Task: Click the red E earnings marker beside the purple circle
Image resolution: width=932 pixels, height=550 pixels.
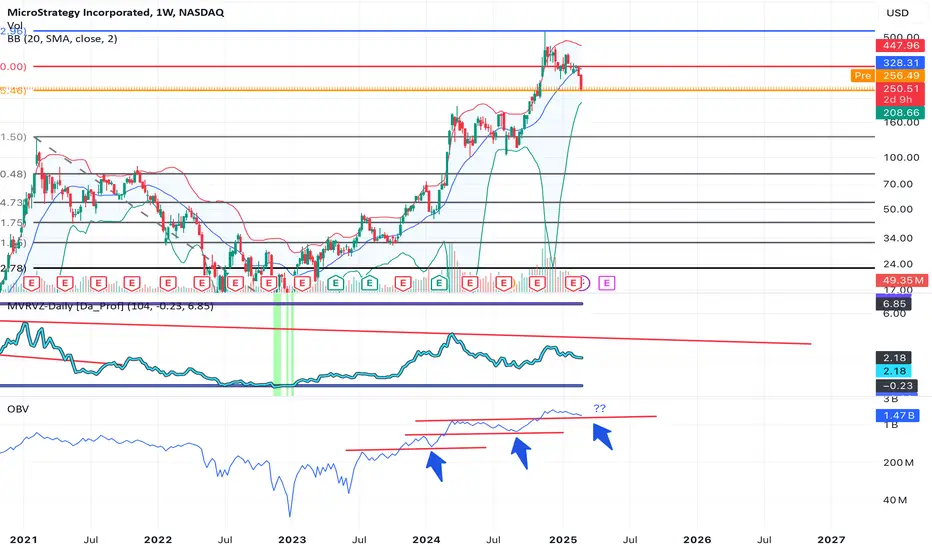Action: [x=574, y=283]
